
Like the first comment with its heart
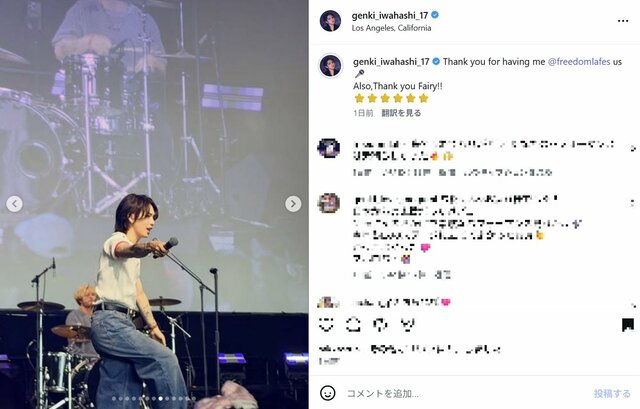(x=633, y=148)
